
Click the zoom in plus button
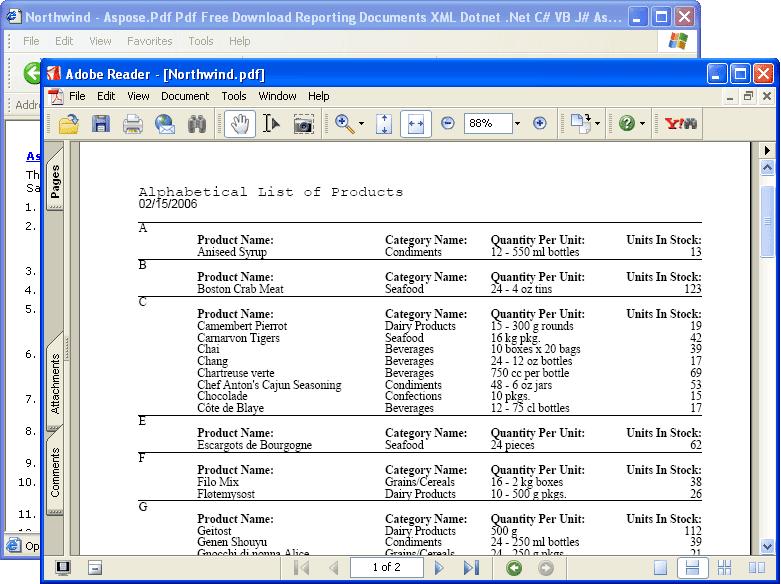539,123
